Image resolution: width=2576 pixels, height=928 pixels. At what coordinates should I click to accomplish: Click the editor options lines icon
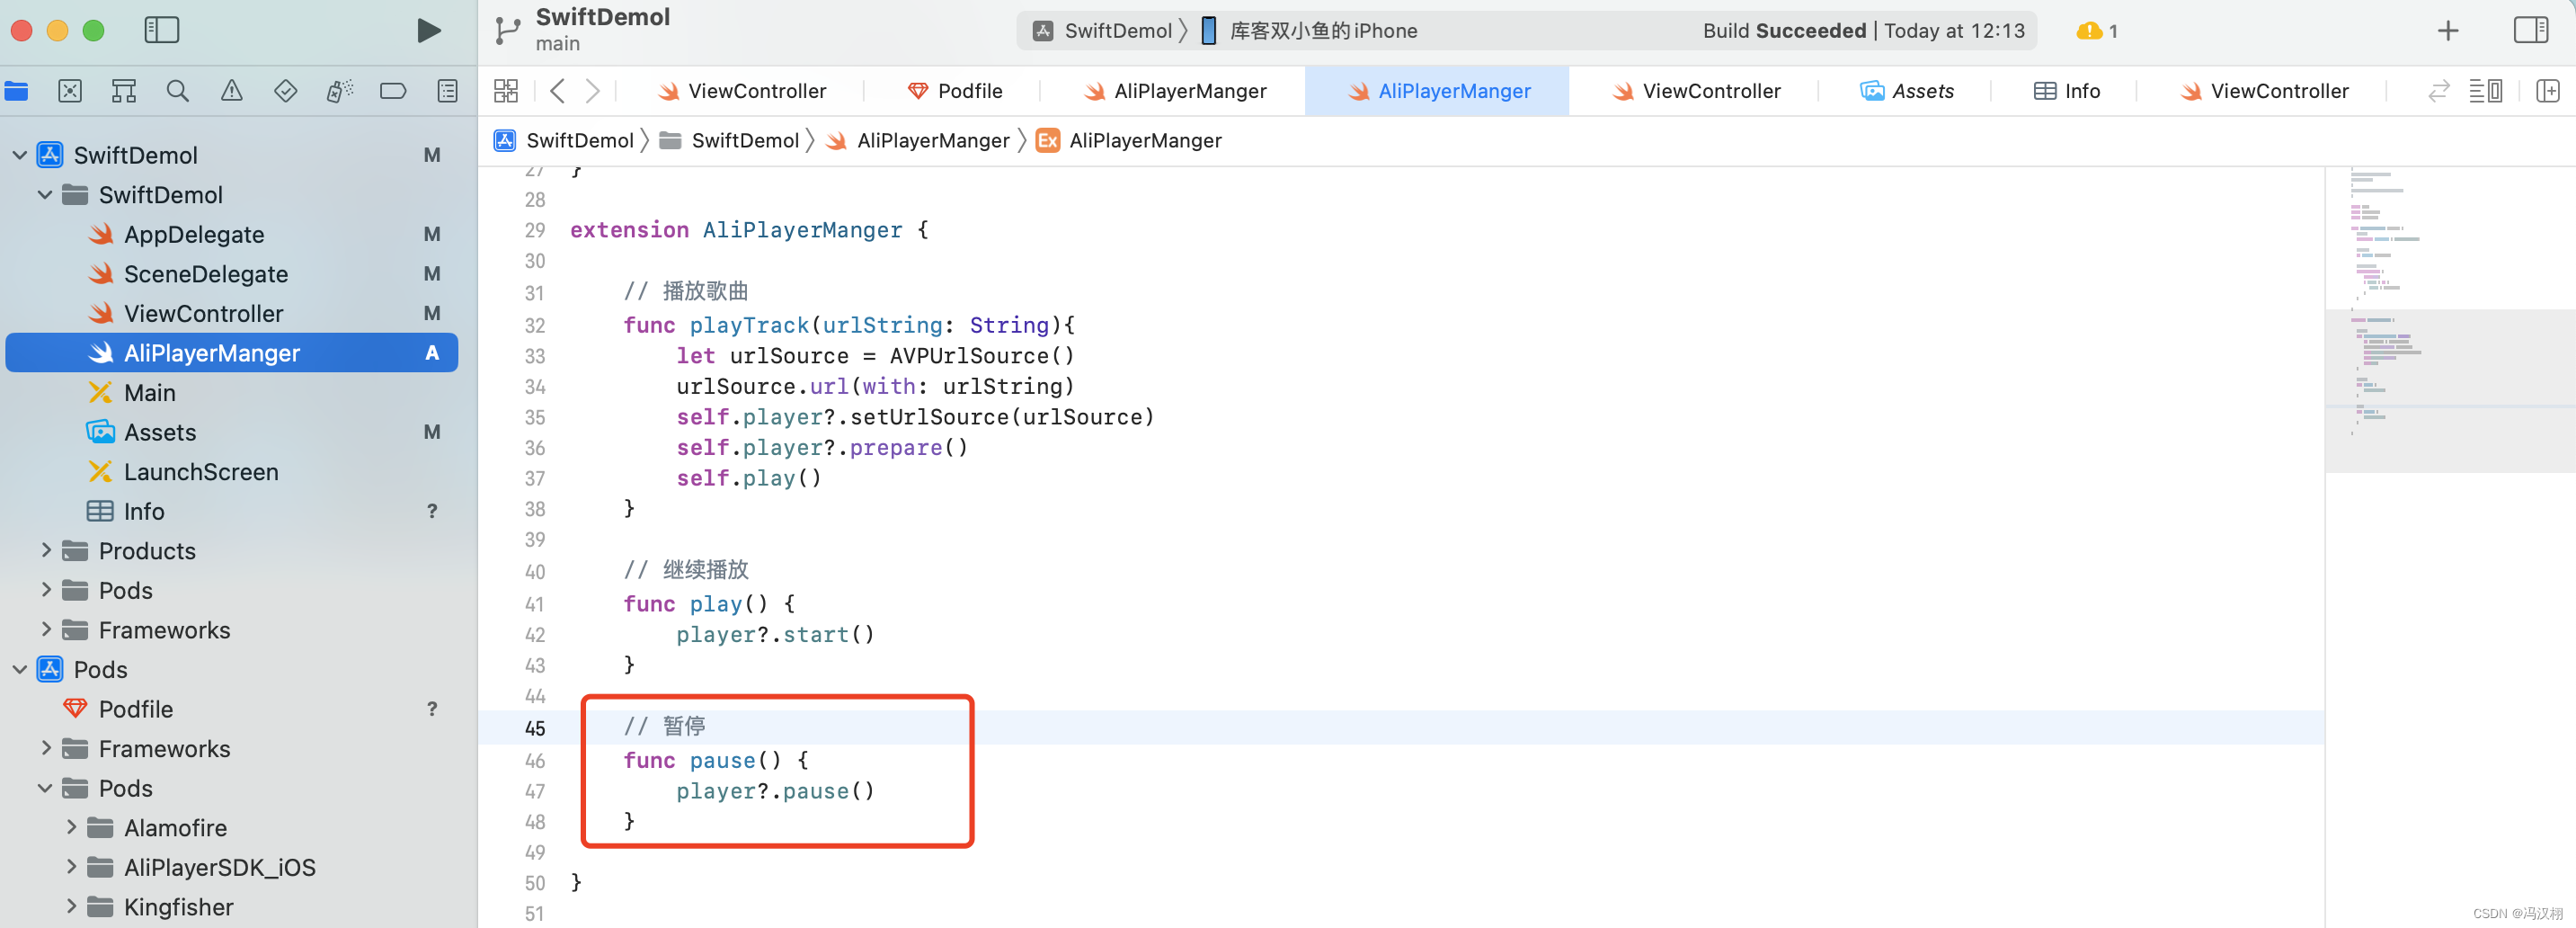click(x=2485, y=91)
